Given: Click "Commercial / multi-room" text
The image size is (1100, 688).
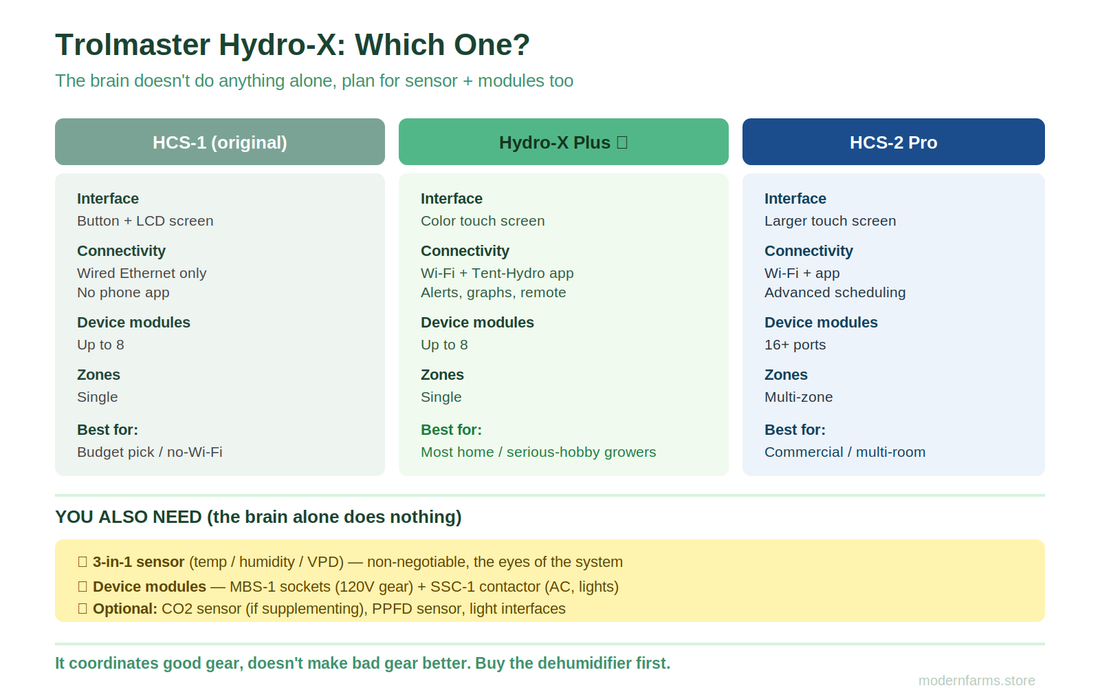Looking at the screenshot, I should coord(845,452).
